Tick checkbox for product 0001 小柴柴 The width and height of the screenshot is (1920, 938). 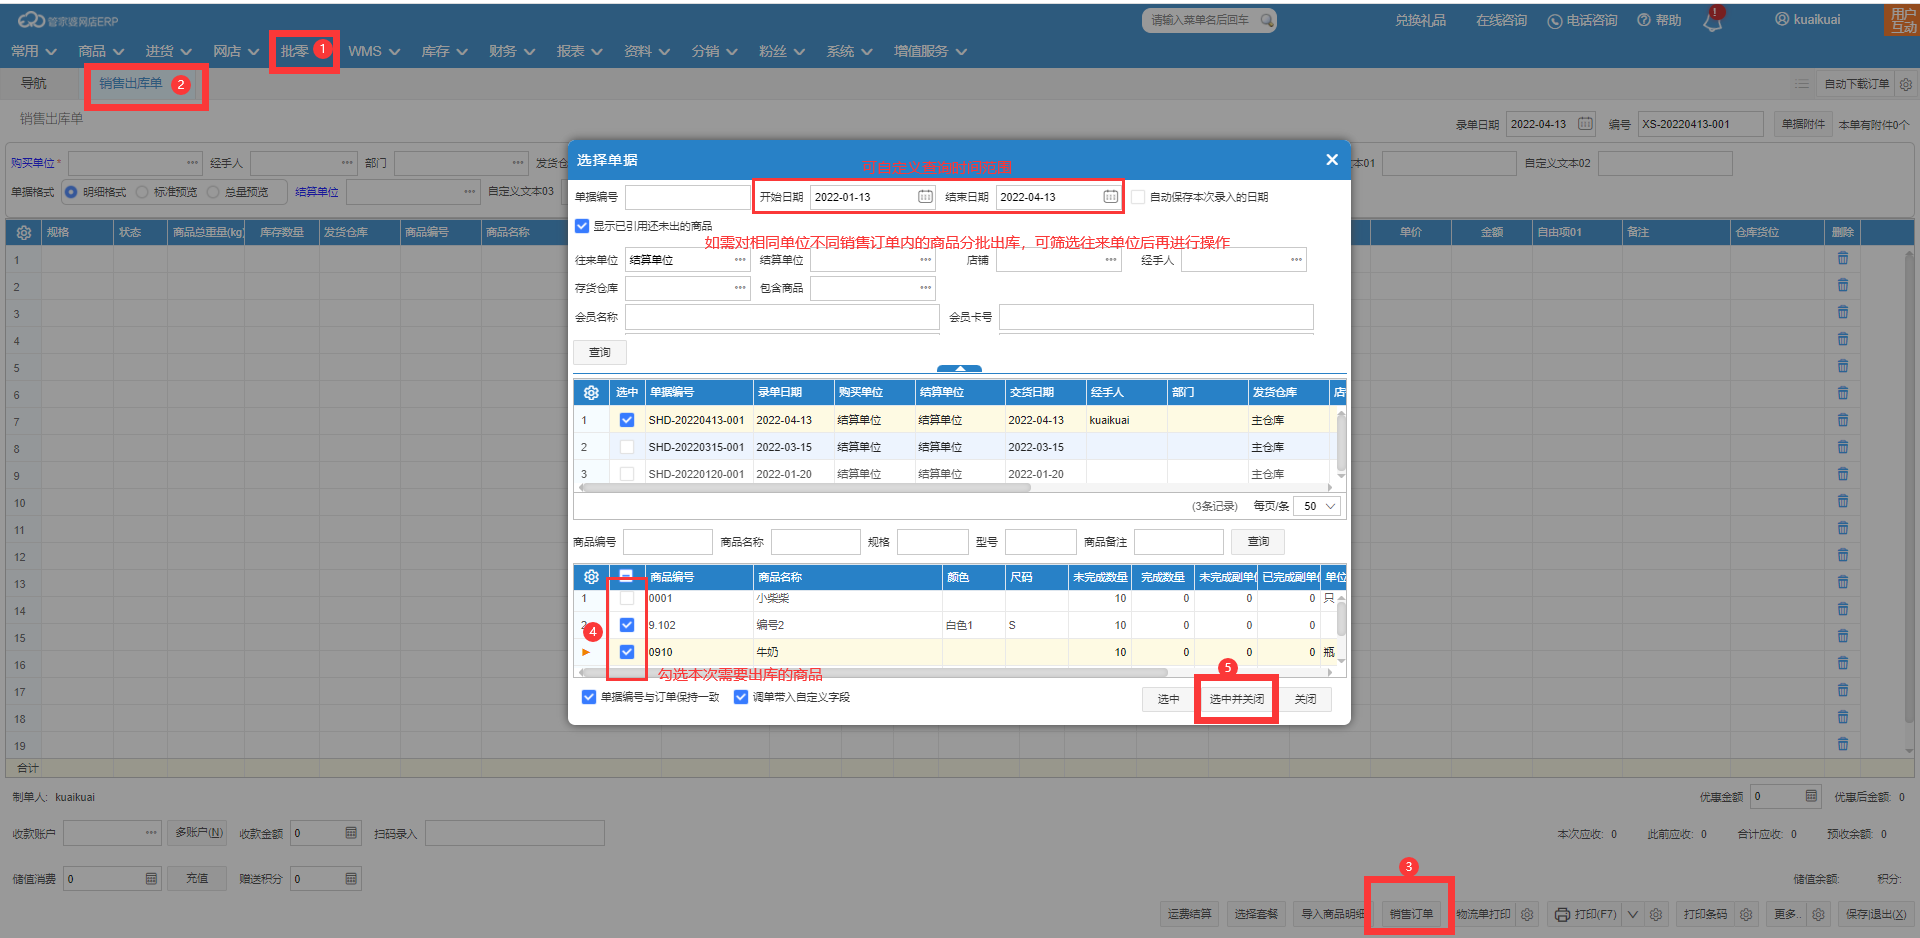(x=627, y=598)
